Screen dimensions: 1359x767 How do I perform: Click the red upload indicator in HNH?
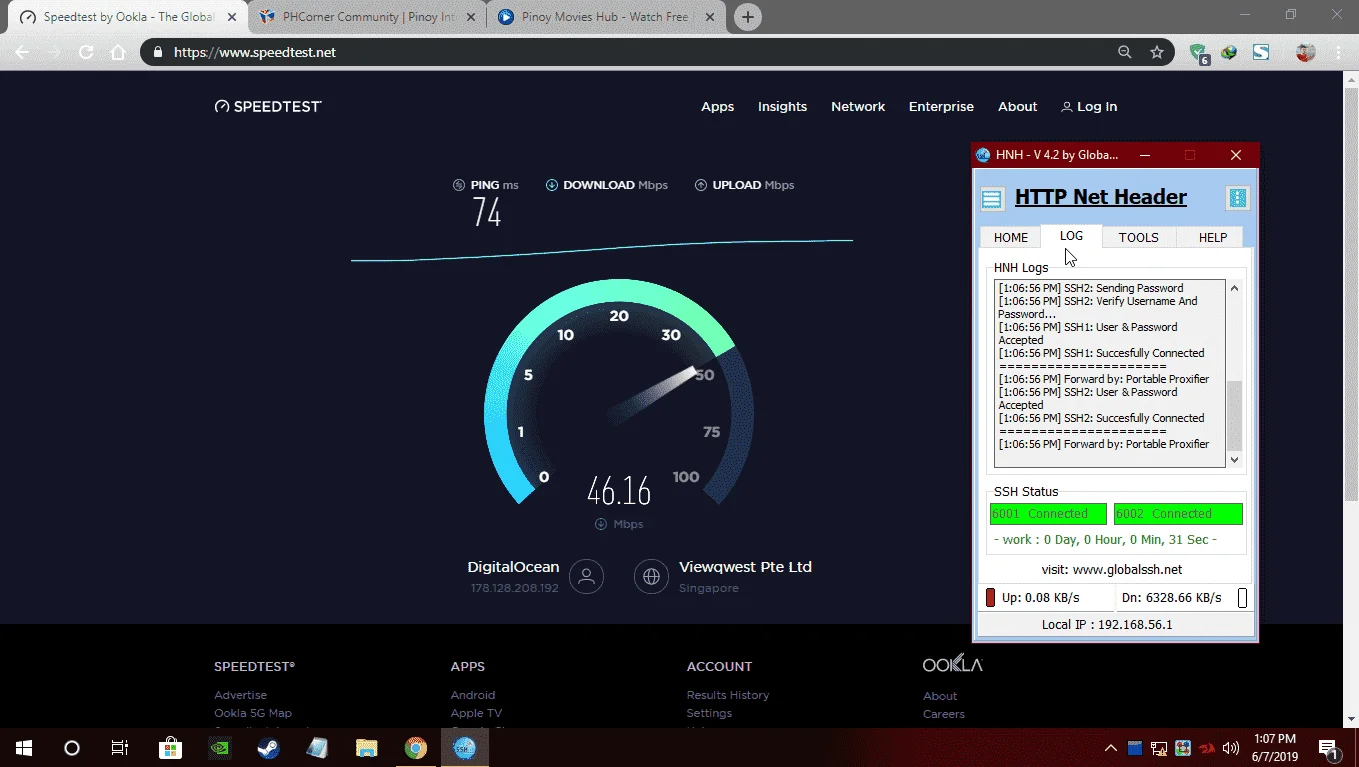point(990,598)
